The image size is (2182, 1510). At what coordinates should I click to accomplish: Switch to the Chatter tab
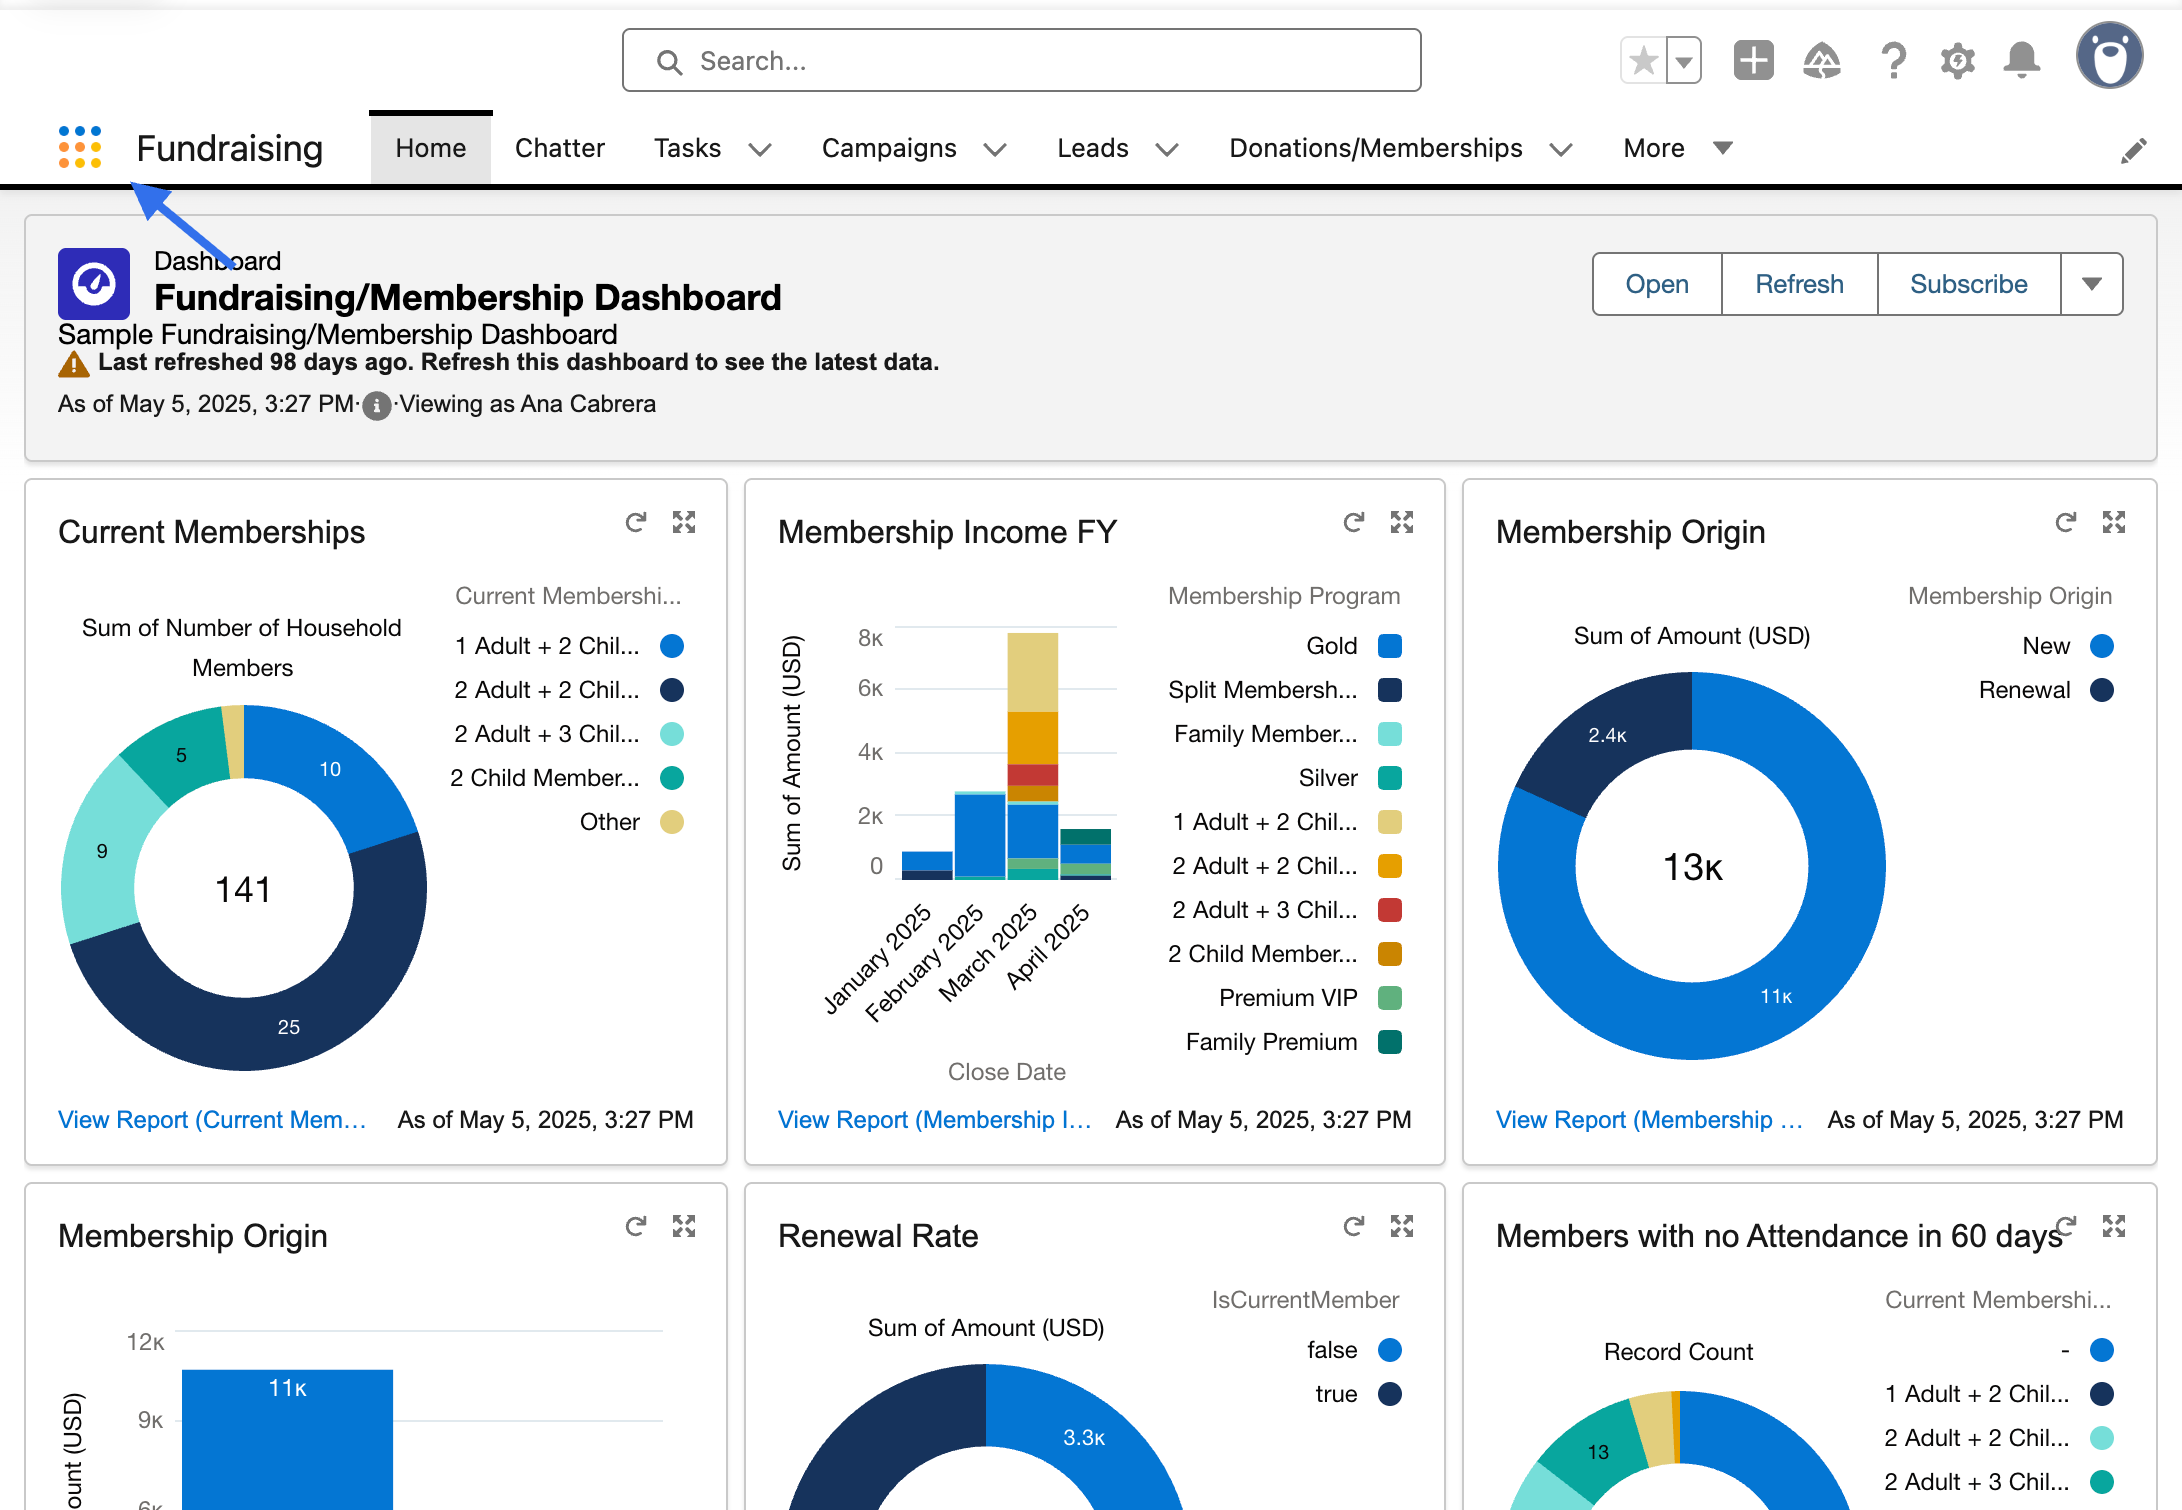560,148
